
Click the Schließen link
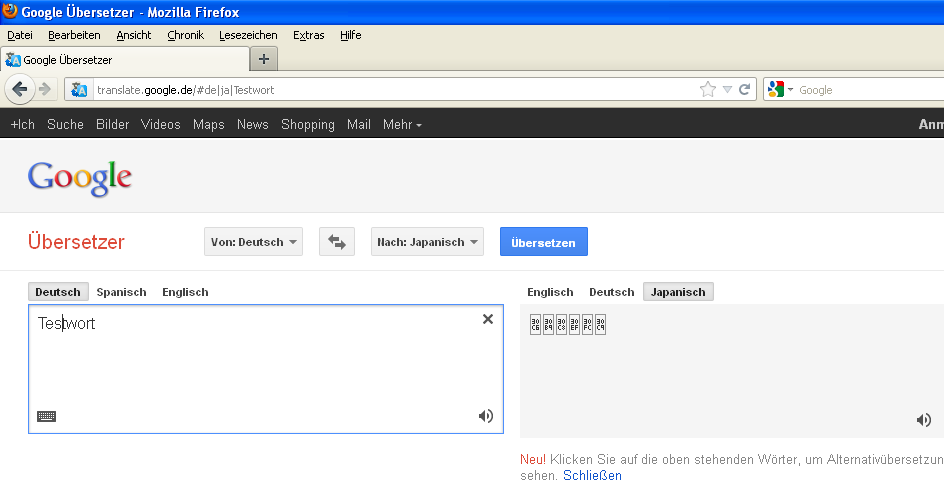point(592,476)
